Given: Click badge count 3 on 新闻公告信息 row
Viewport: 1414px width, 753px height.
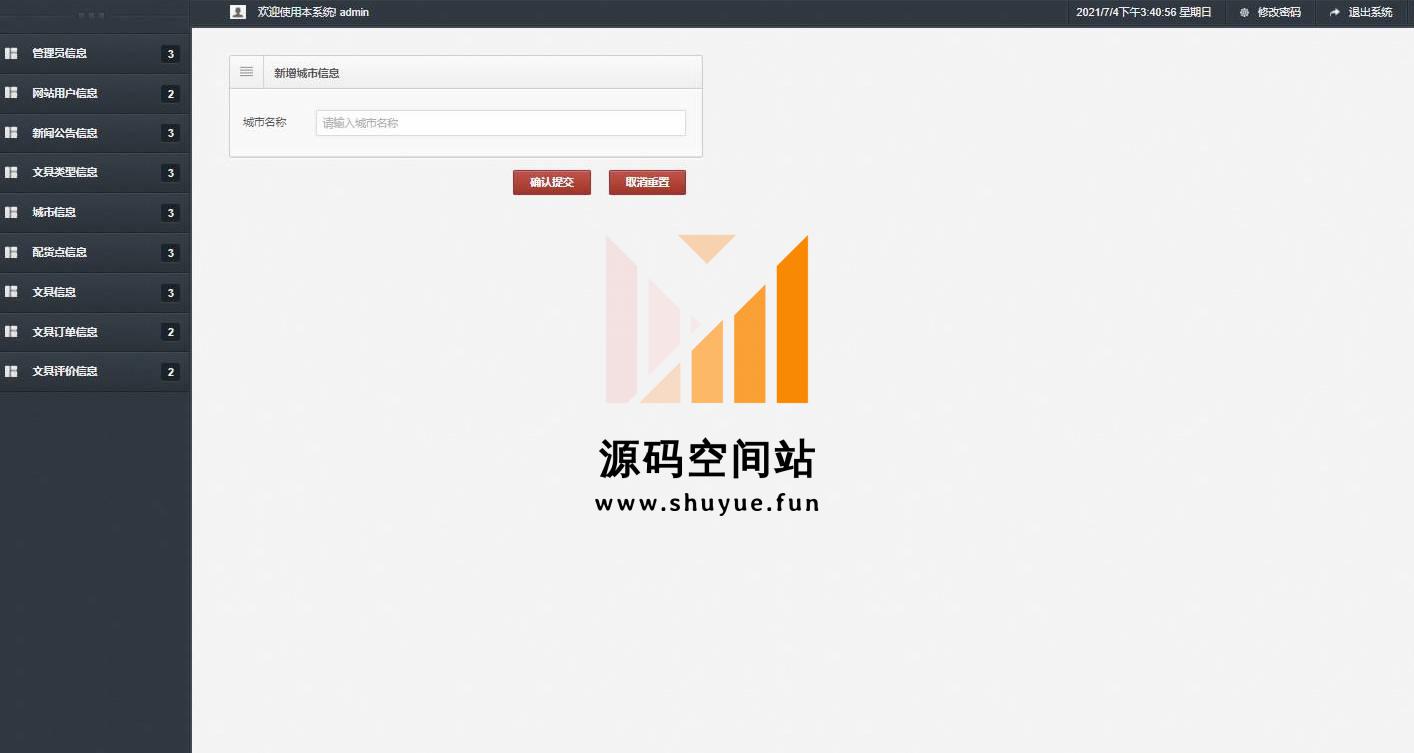Looking at the screenshot, I should tap(171, 133).
